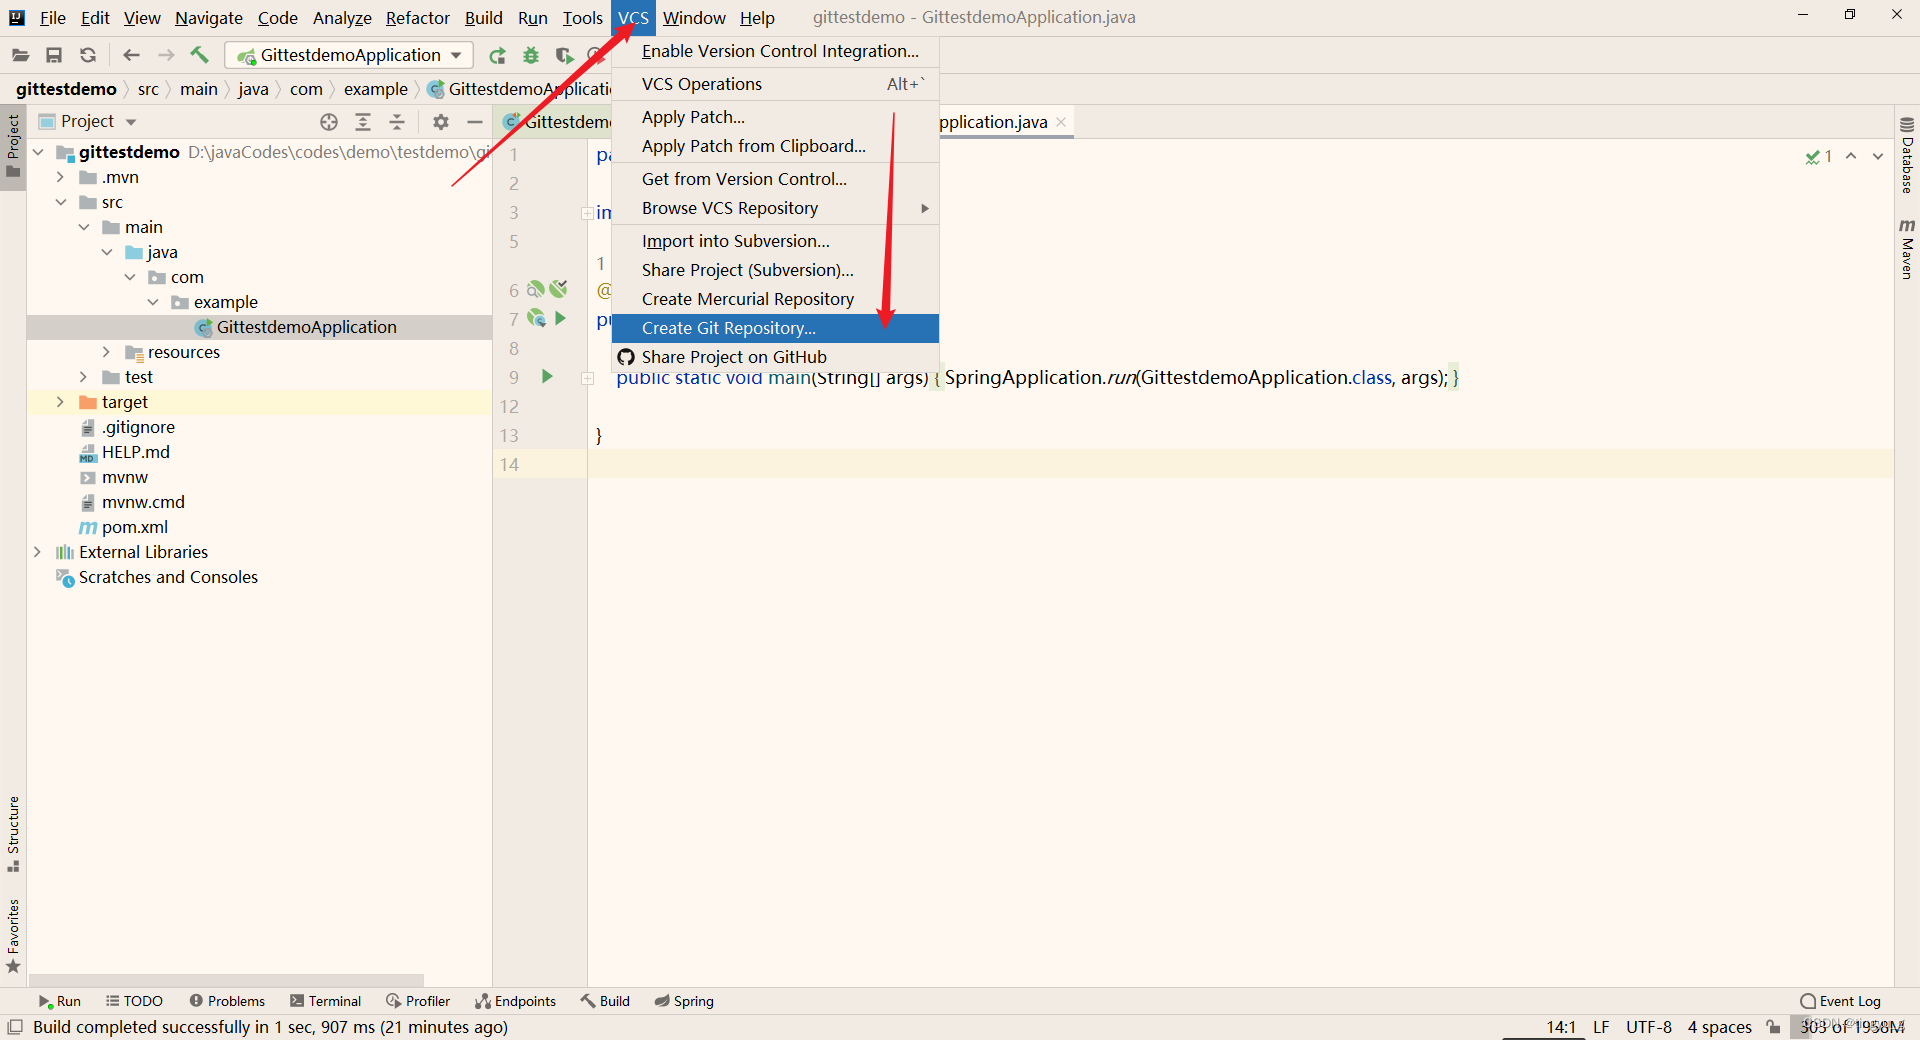The image size is (1920, 1040).
Task: Select pom.xml in project tree
Action: click(x=135, y=527)
